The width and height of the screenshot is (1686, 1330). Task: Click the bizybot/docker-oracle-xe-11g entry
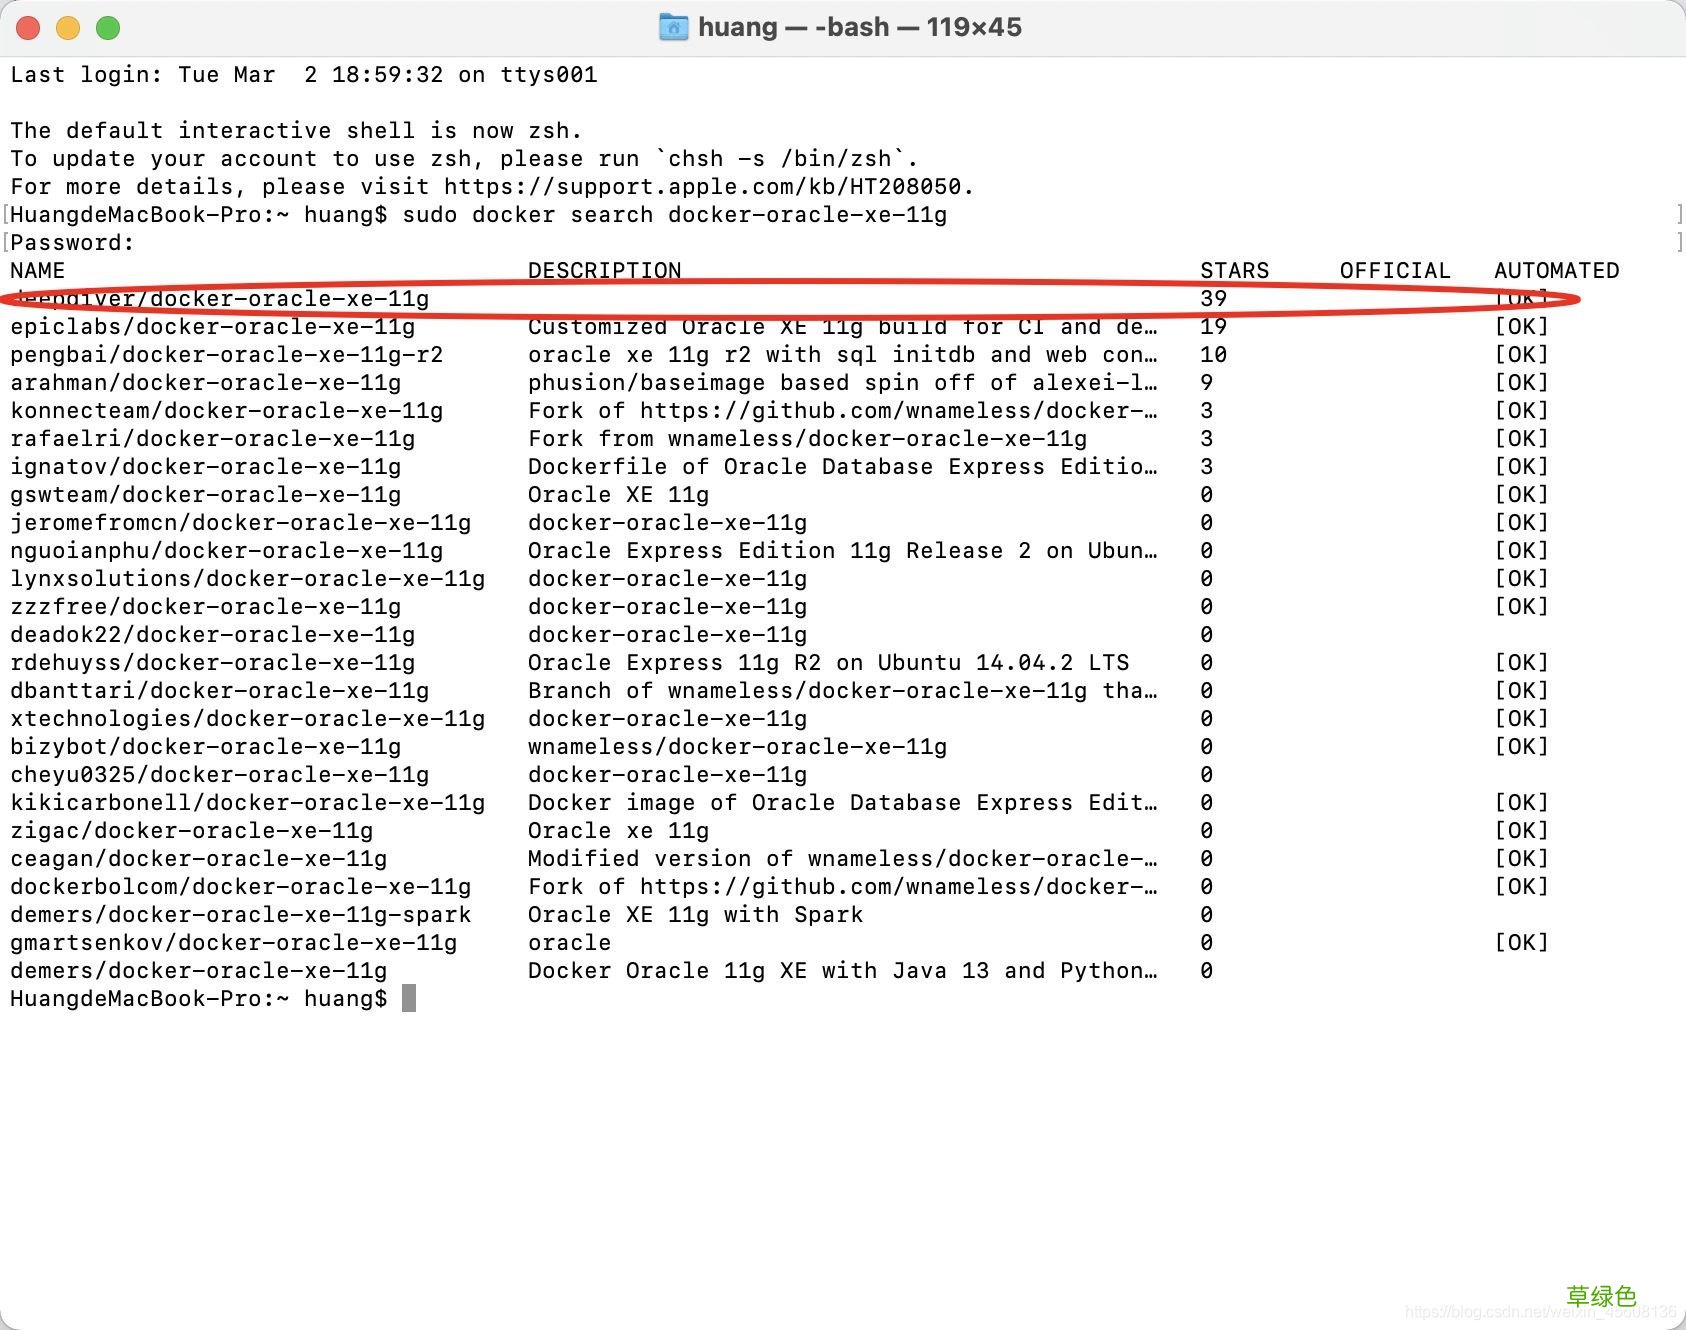click(x=206, y=747)
